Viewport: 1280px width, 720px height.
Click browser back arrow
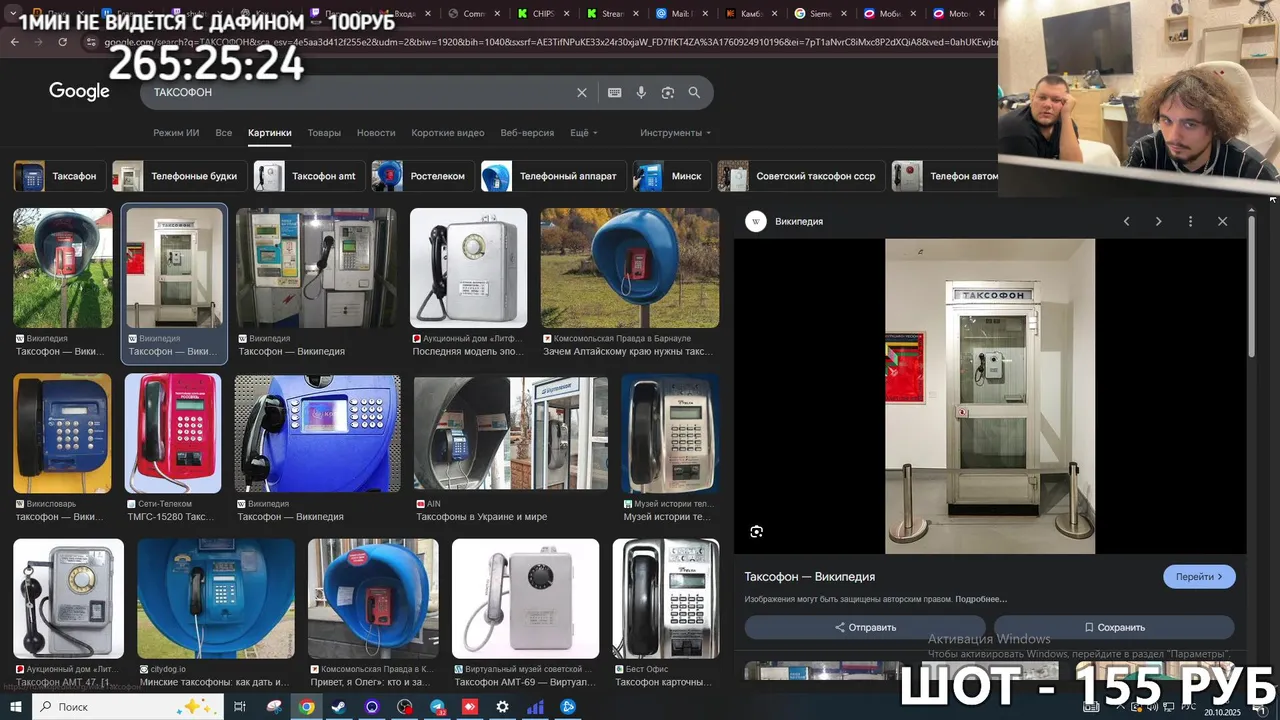tap(14, 42)
